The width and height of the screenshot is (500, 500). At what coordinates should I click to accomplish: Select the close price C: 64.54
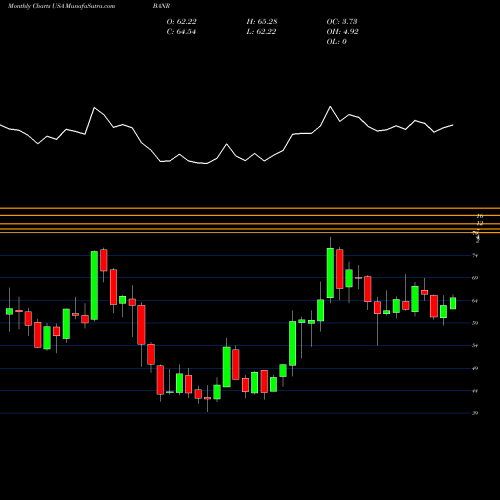(181, 32)
